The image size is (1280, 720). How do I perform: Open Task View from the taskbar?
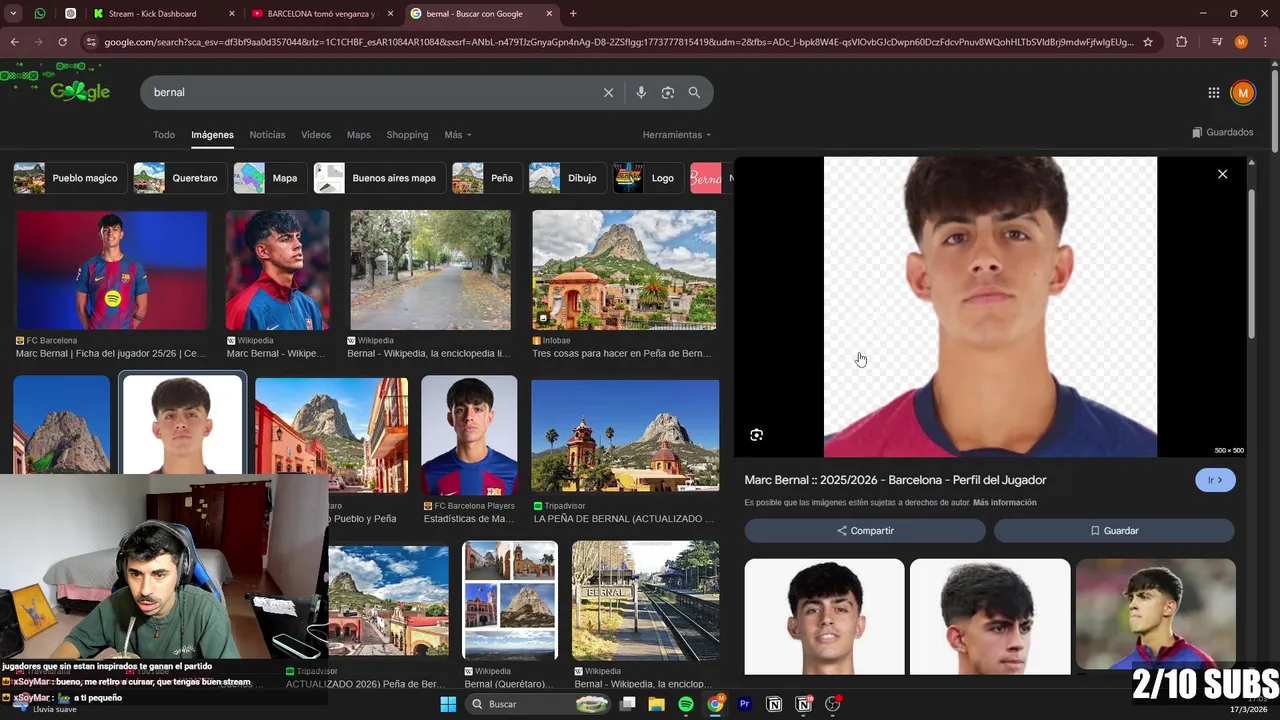click(627, 704)
